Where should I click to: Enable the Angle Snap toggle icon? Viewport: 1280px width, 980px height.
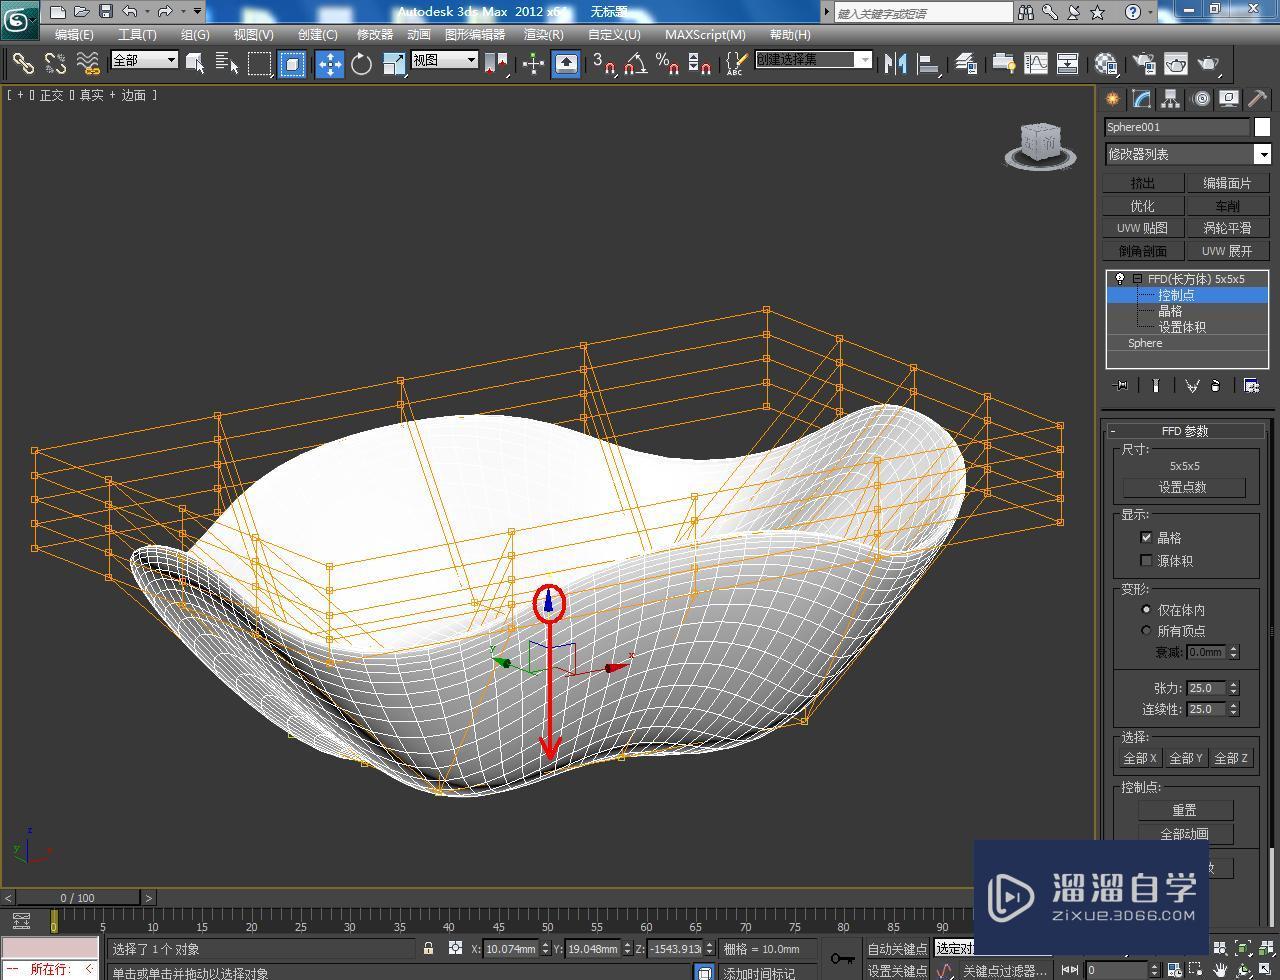point(634,62)
